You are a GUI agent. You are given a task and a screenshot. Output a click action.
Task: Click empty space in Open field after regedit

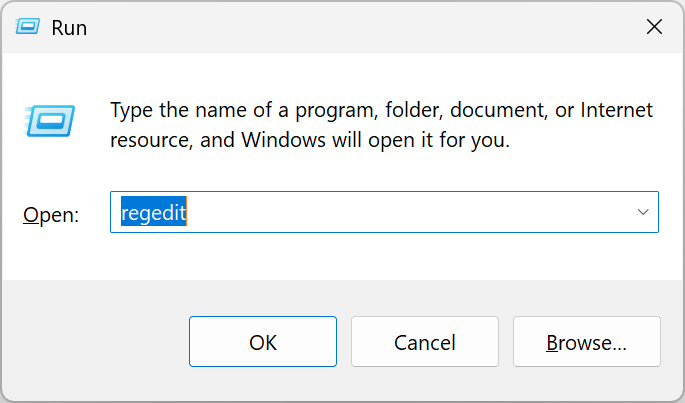pos(400,213)
